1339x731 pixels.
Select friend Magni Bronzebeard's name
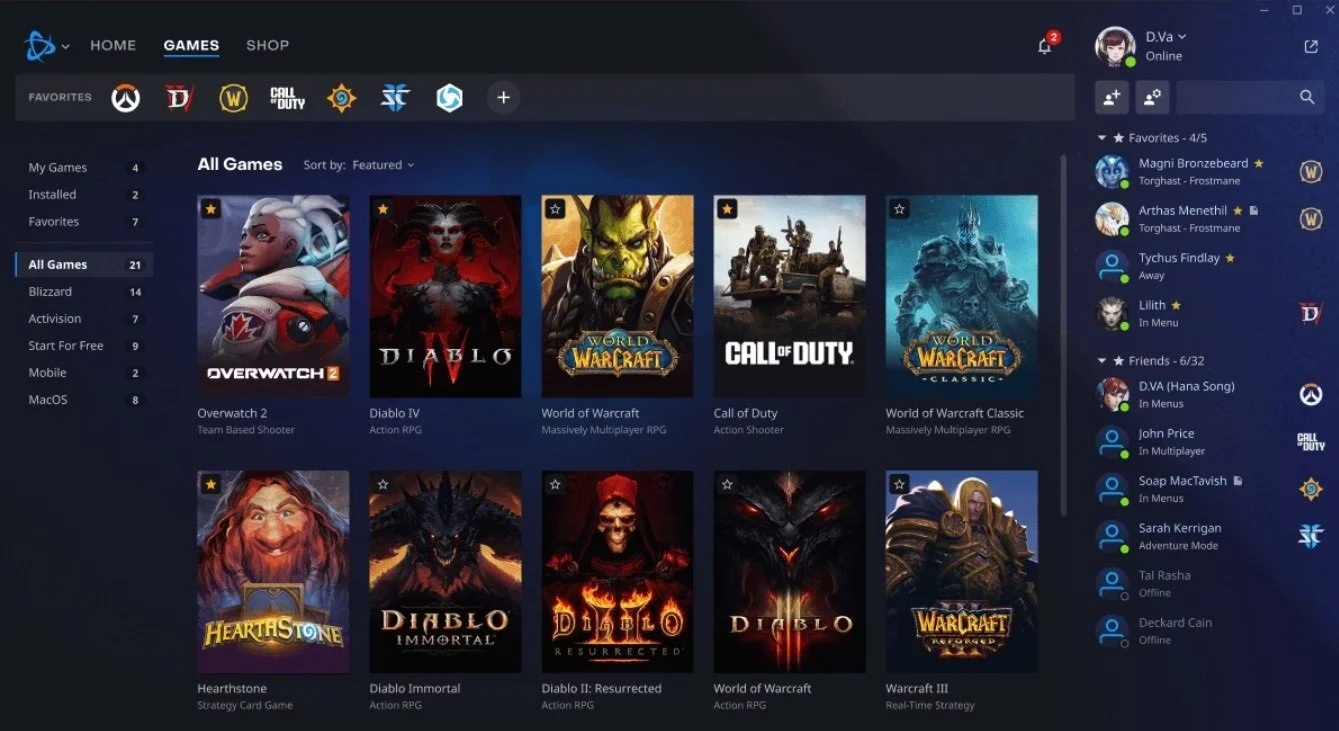[x=1193, y=164]
